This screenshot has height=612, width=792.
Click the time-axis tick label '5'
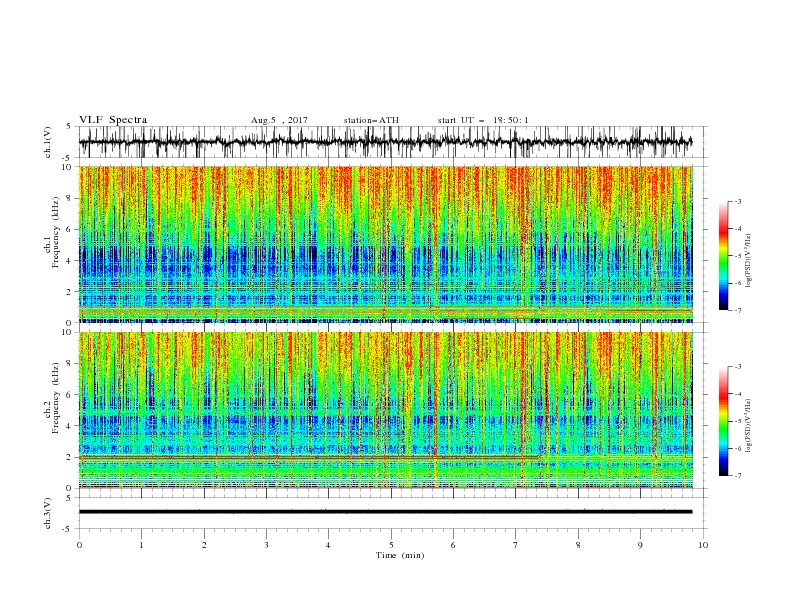(x=391, y=545)
